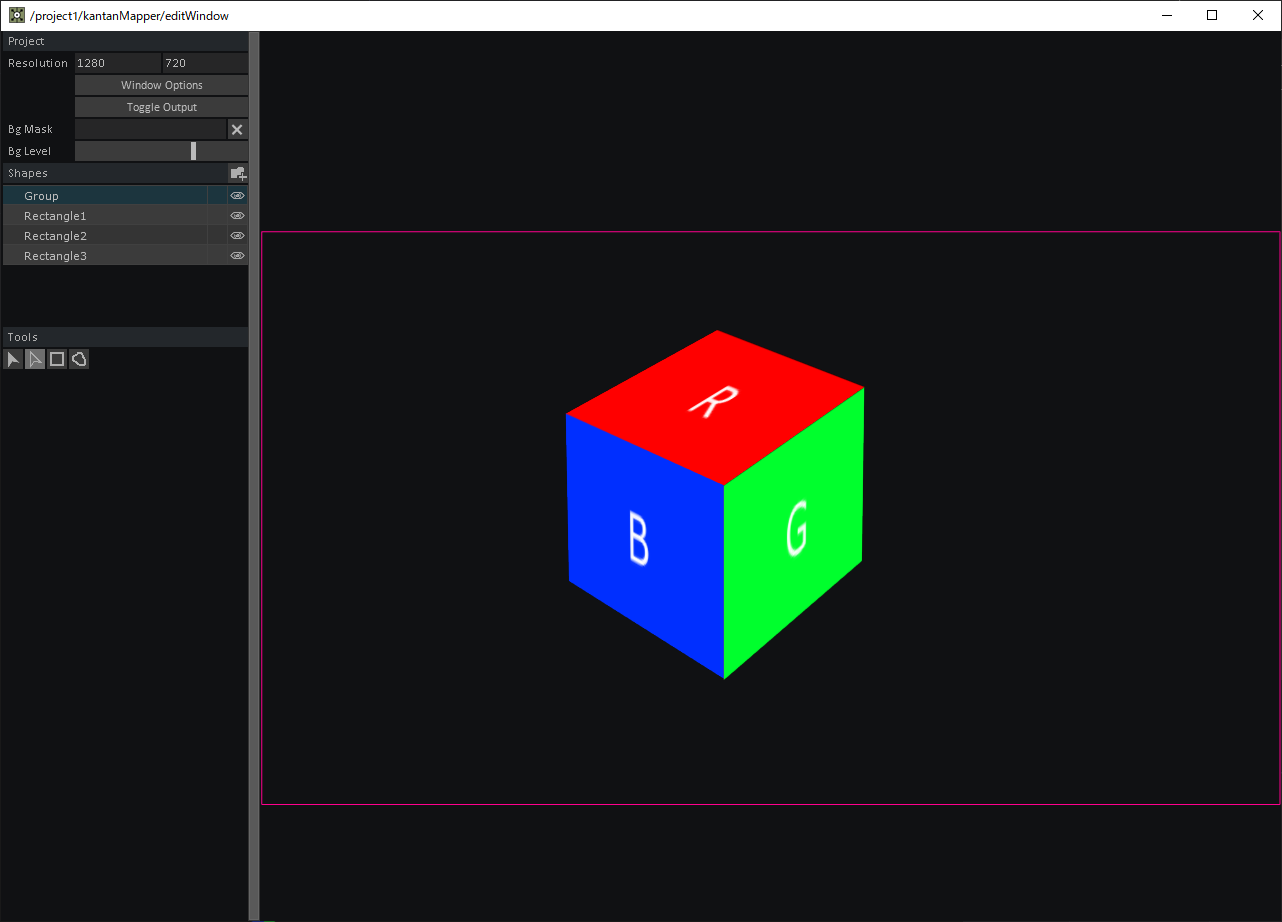Screen dimensions: 1282x922
Task: Click the add group icon in Shapes panel
Action: (x=238, y=172)
